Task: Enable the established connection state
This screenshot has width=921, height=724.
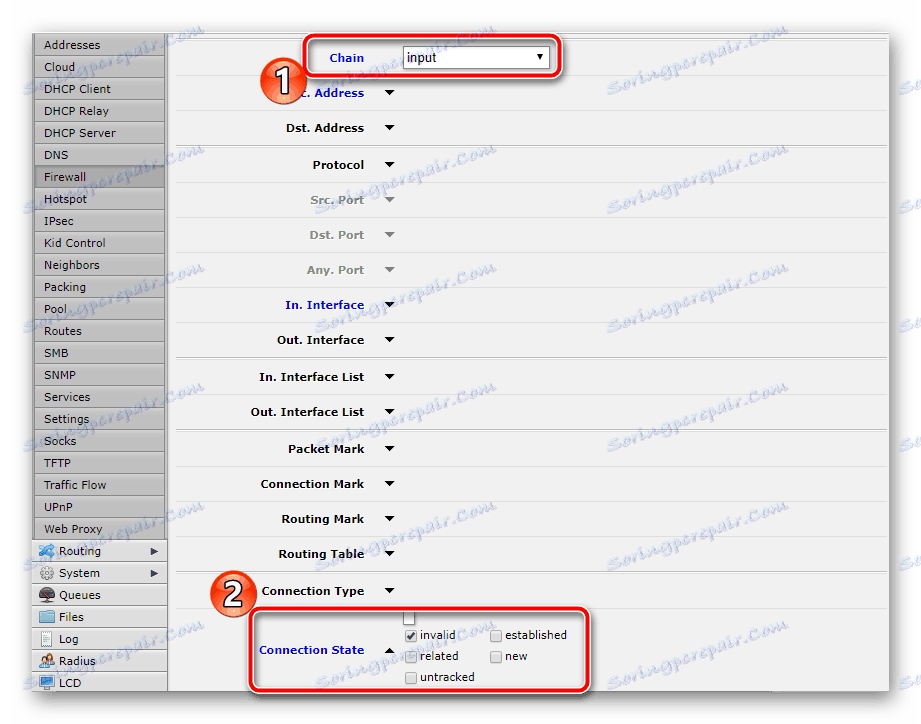Action: [496, 636]
